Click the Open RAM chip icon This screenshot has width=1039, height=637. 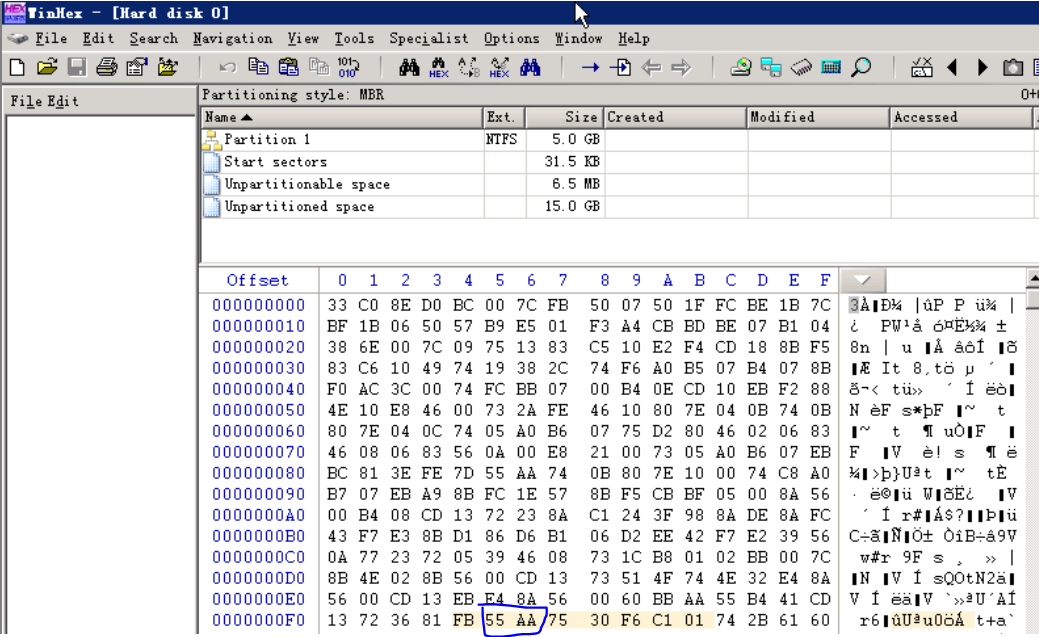coord(801,67)
